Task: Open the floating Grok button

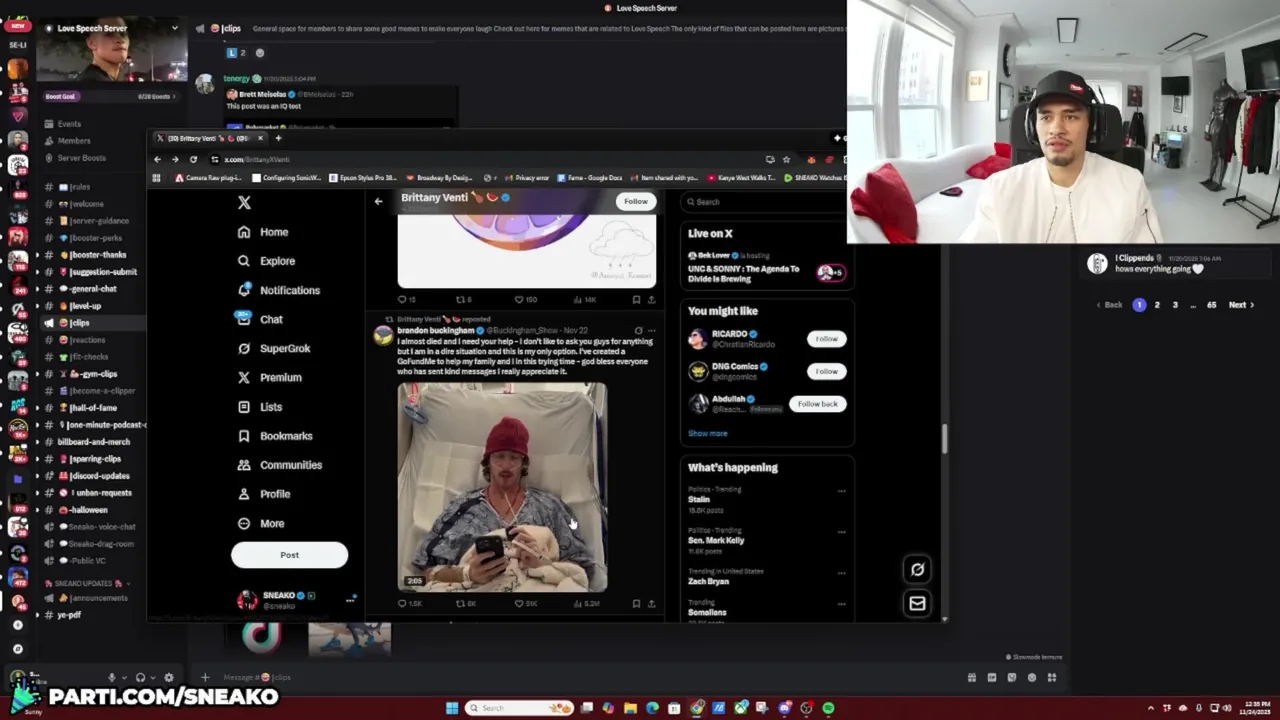Action: [x=917, y=569]
